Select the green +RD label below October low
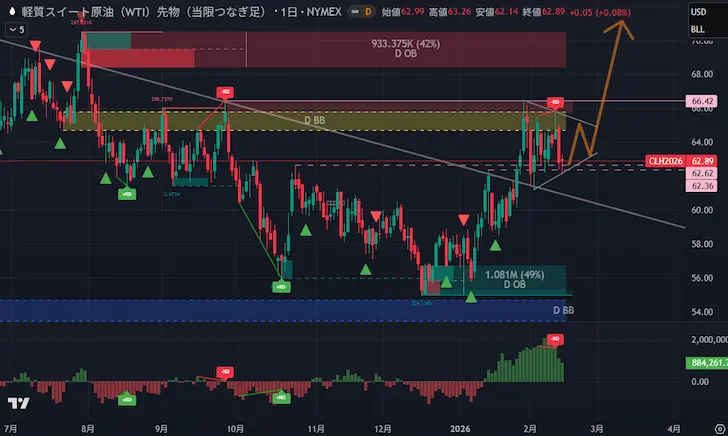The height and width of the screenshot is (436, 728). point(282,287)
